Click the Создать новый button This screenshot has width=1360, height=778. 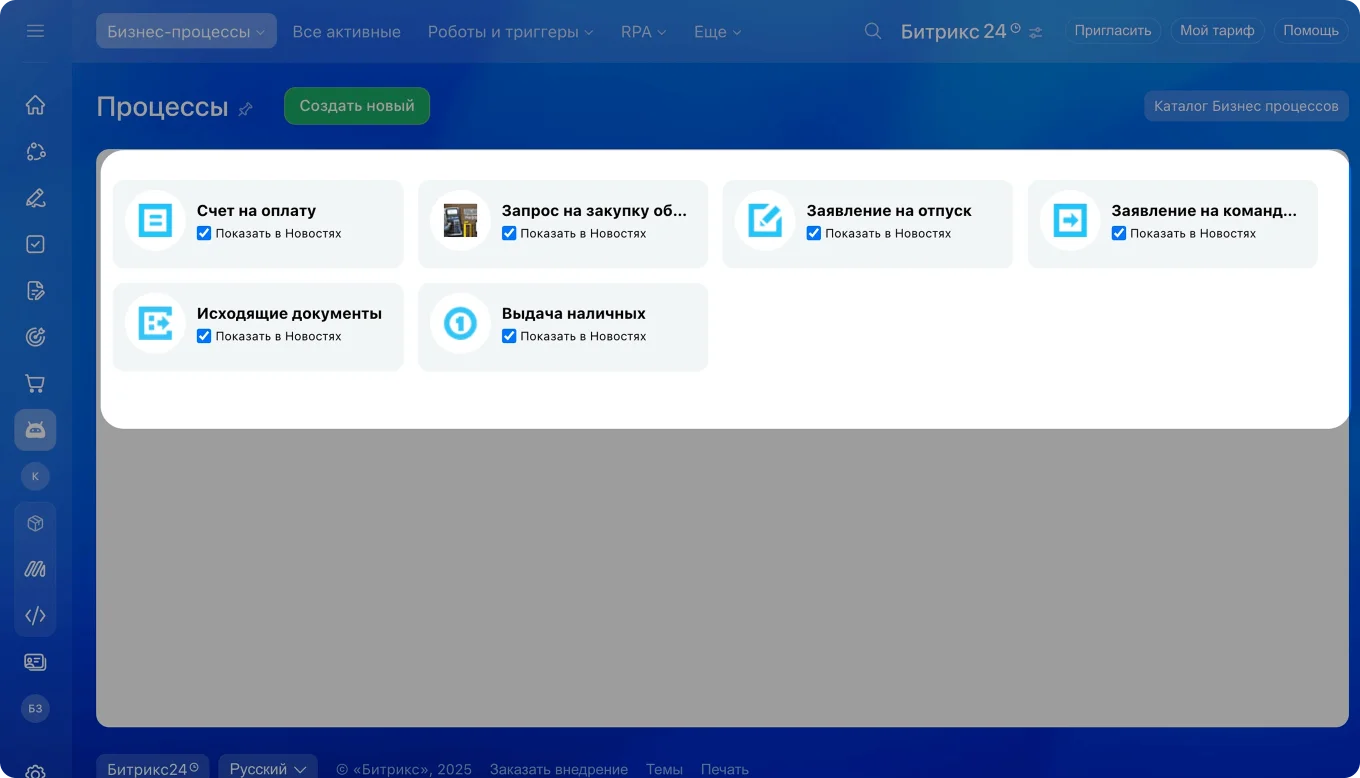click(x=357, y=106)
